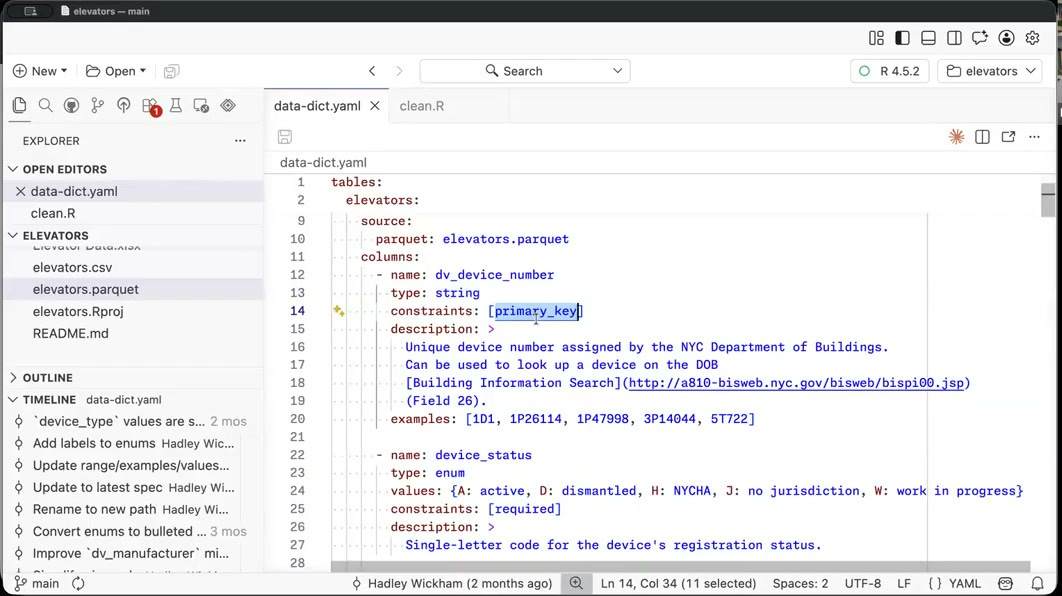
Task: Close data-dict.yaml in Open Editors
Action: tap(20, 192)
